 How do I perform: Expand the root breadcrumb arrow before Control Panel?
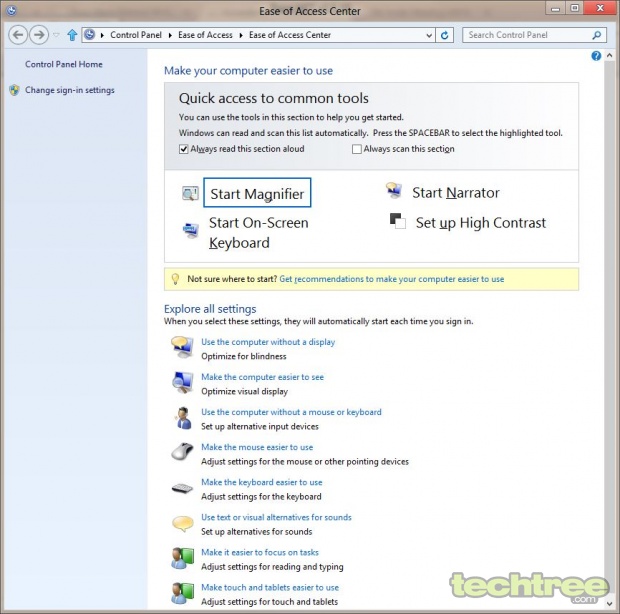[102, 35]
